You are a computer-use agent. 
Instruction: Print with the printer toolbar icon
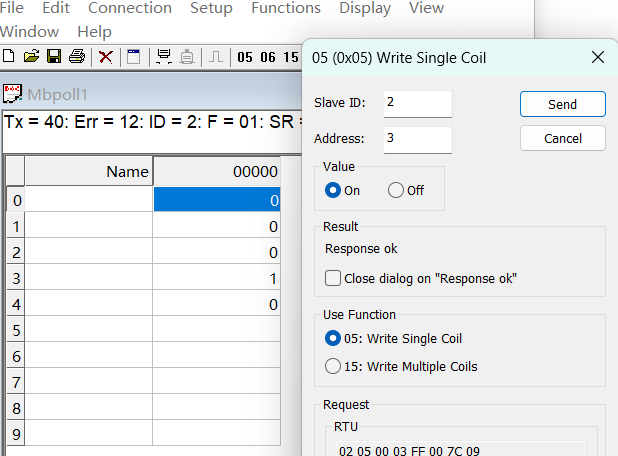tap(77, 57)
